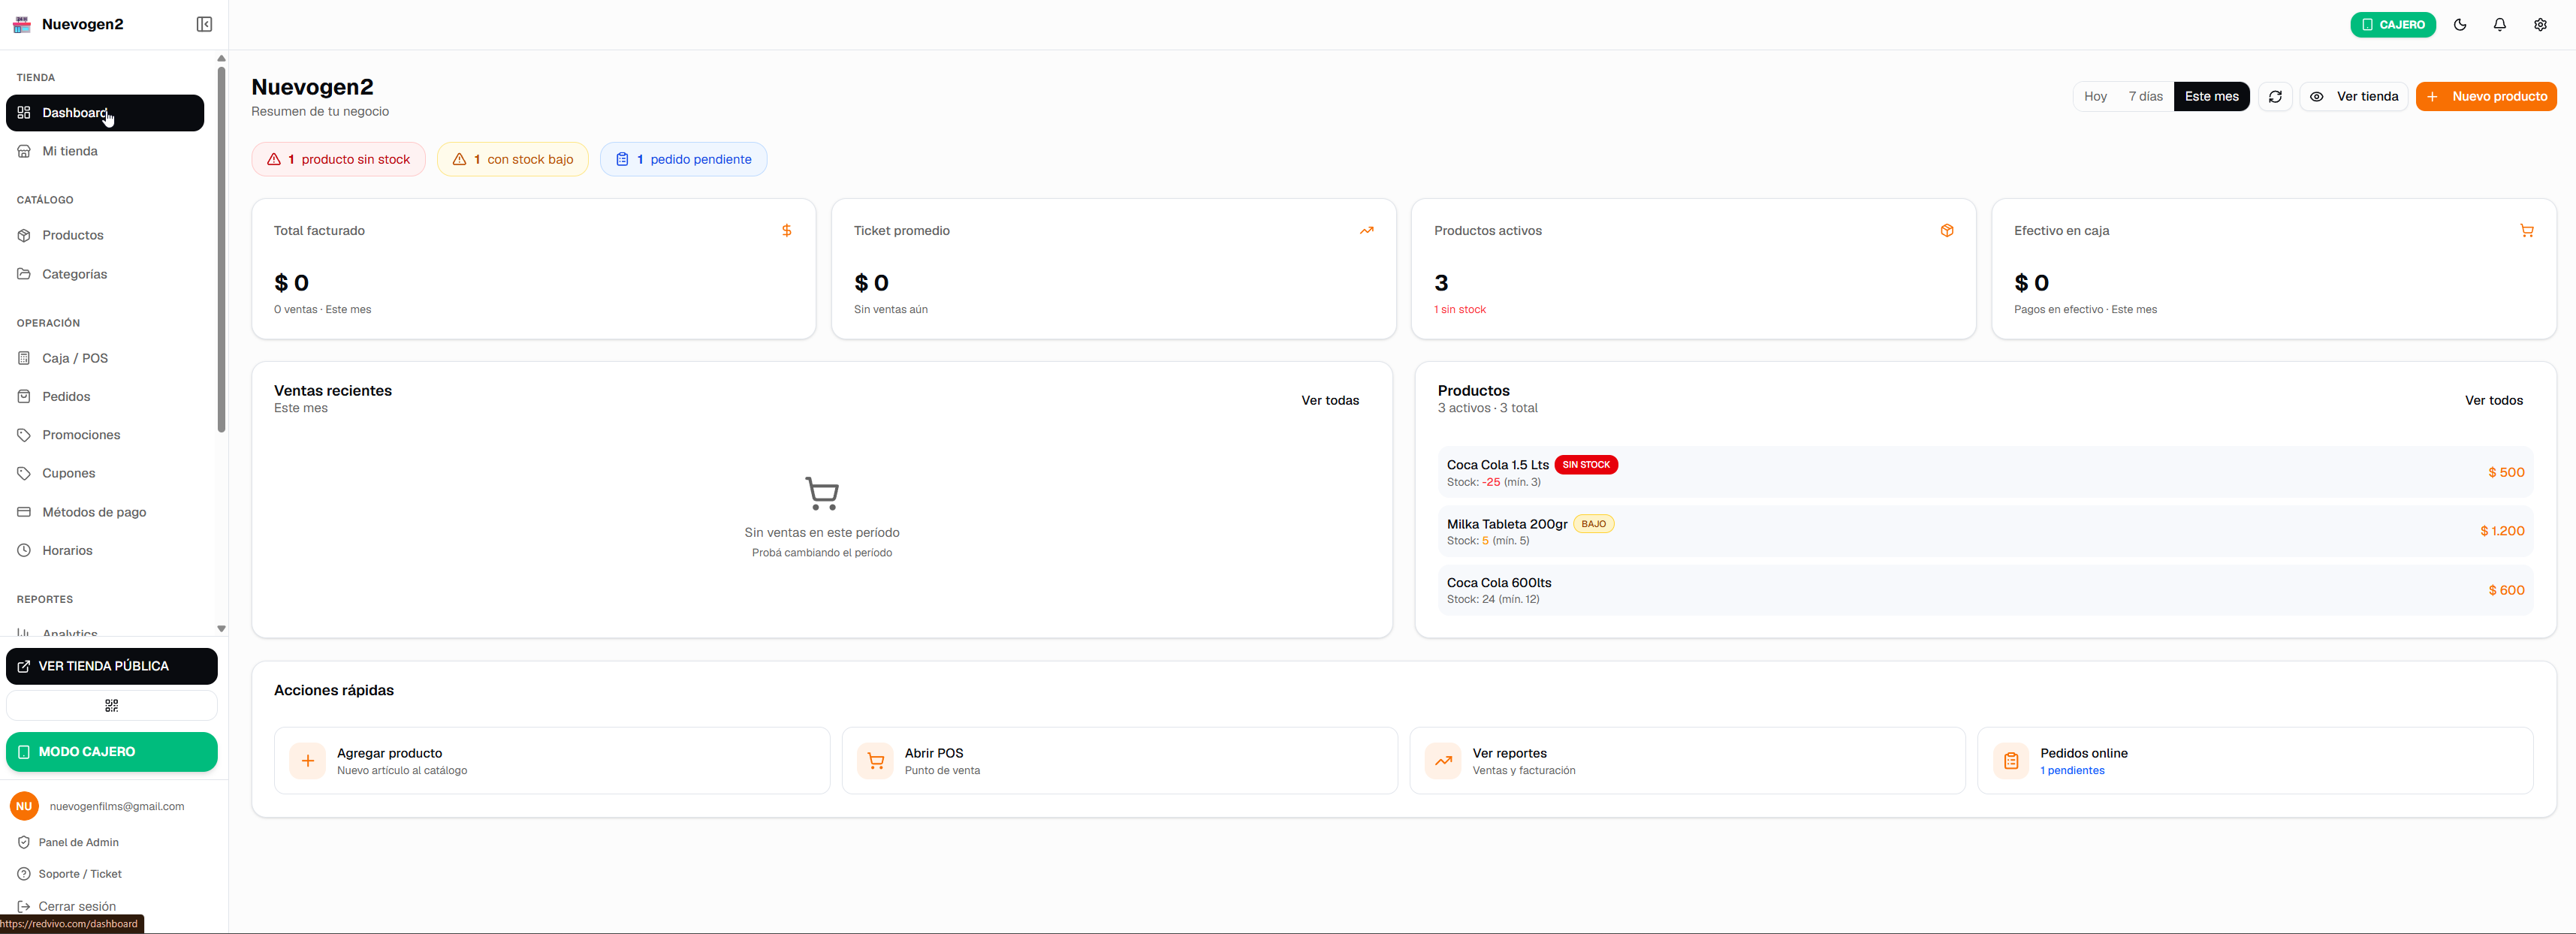Select the Milka Tableta 200gr product row
Image resolution: width=2576 pixels, height=934 pixels.
tap(1985, 531)
